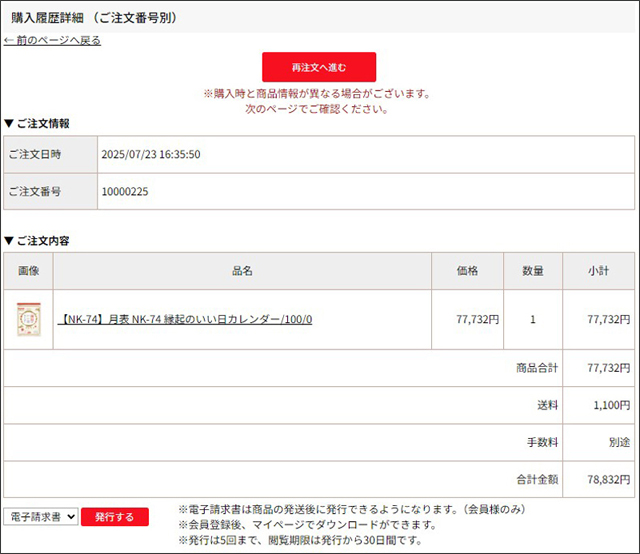This screenshot has width=640, height=554.
Task: Click the 送料 label
Action: pos(547,405)
